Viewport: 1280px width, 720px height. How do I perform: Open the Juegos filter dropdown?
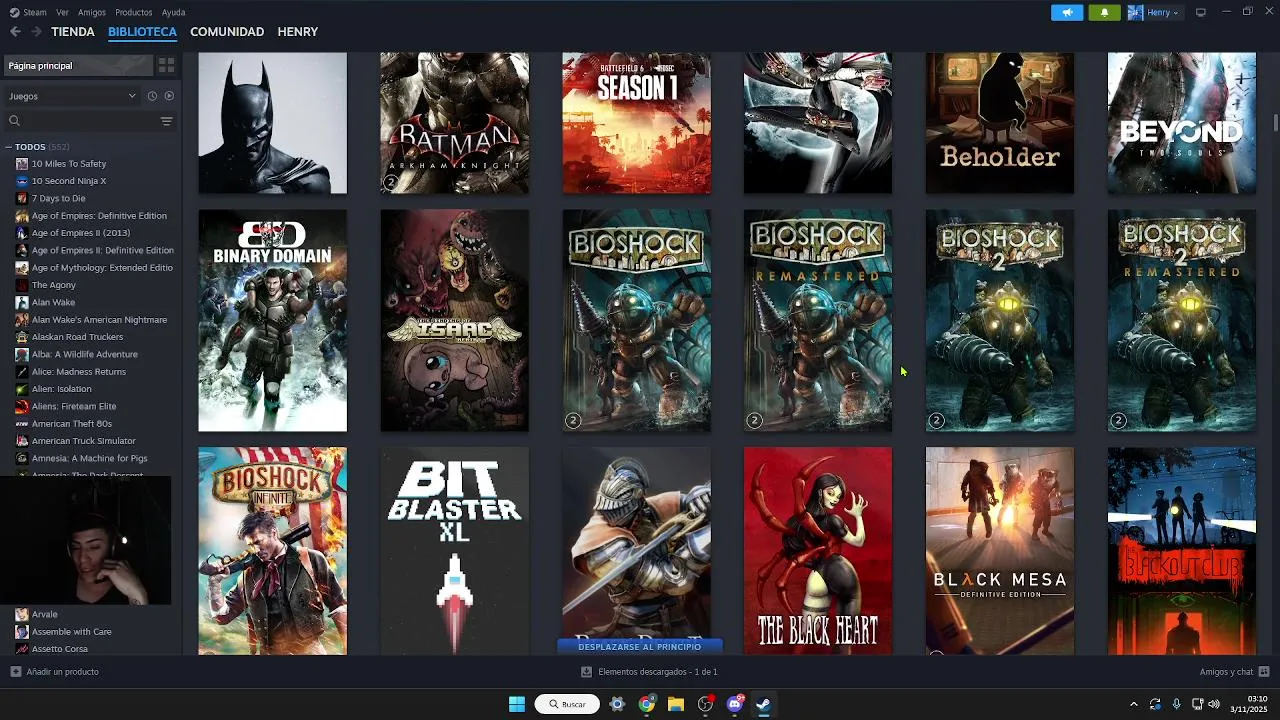pos(72,96)
